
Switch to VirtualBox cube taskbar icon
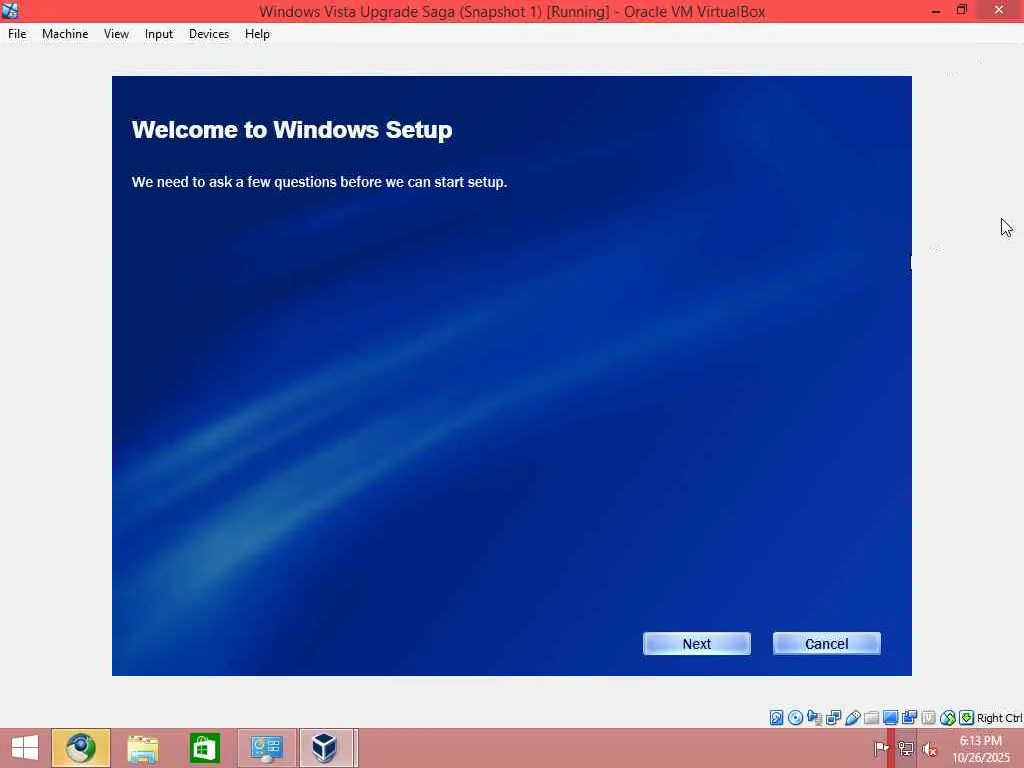coord(325,748)
